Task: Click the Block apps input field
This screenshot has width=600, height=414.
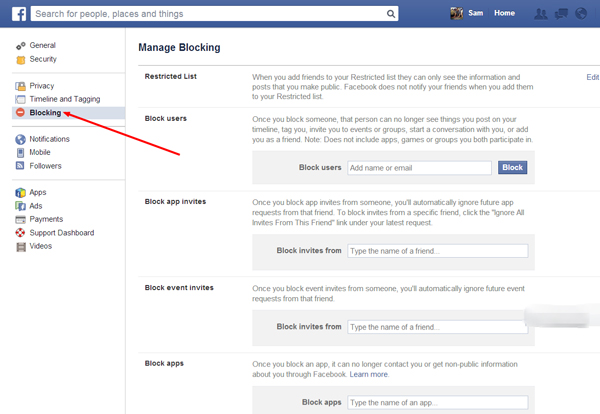Action: 436,402
